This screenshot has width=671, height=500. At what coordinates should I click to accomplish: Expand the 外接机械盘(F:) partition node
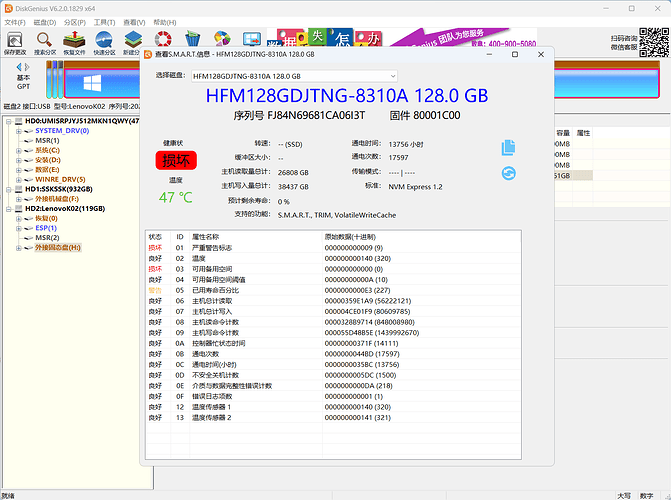click(x=18, y=199)
